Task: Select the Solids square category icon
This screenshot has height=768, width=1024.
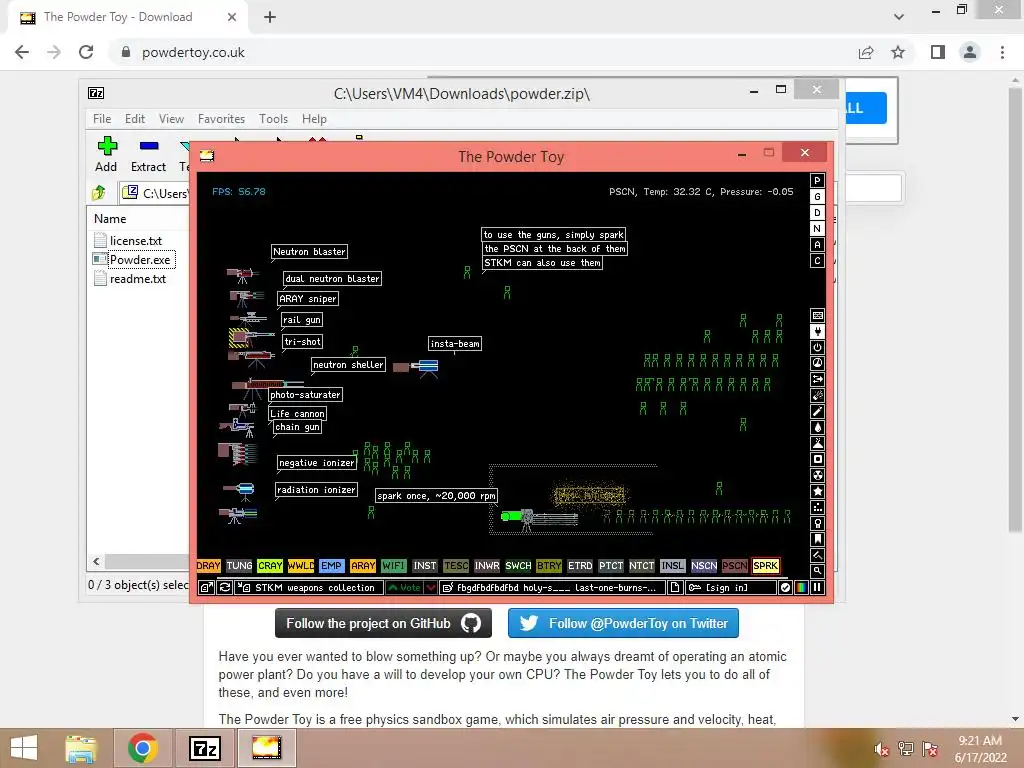Action: [817, 459]
